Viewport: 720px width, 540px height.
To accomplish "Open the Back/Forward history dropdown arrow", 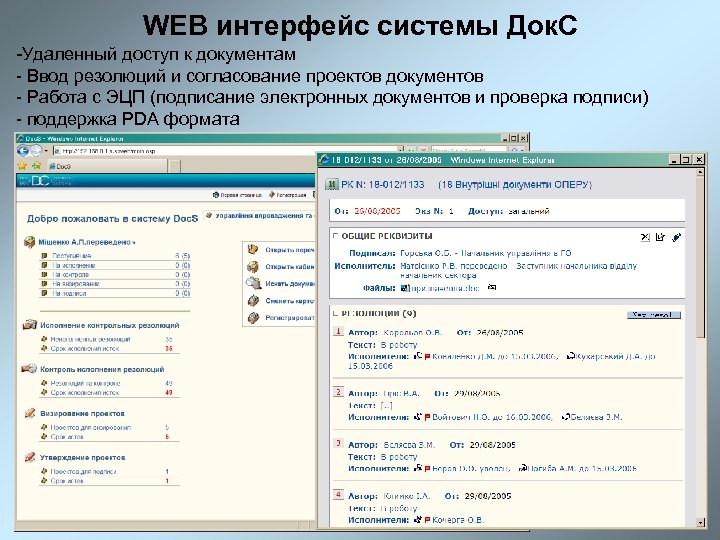I will [46, 151].
